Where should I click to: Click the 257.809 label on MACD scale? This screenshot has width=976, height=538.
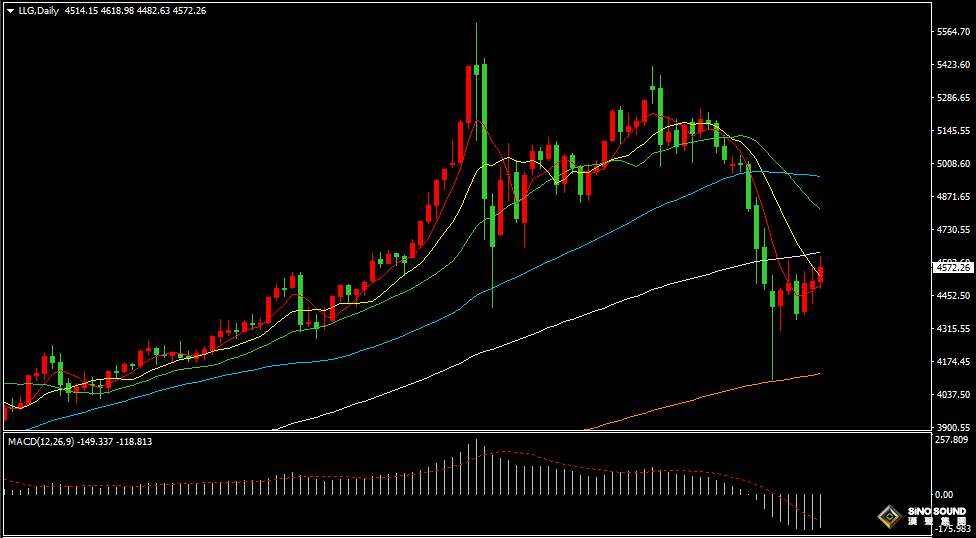point(951,440)
